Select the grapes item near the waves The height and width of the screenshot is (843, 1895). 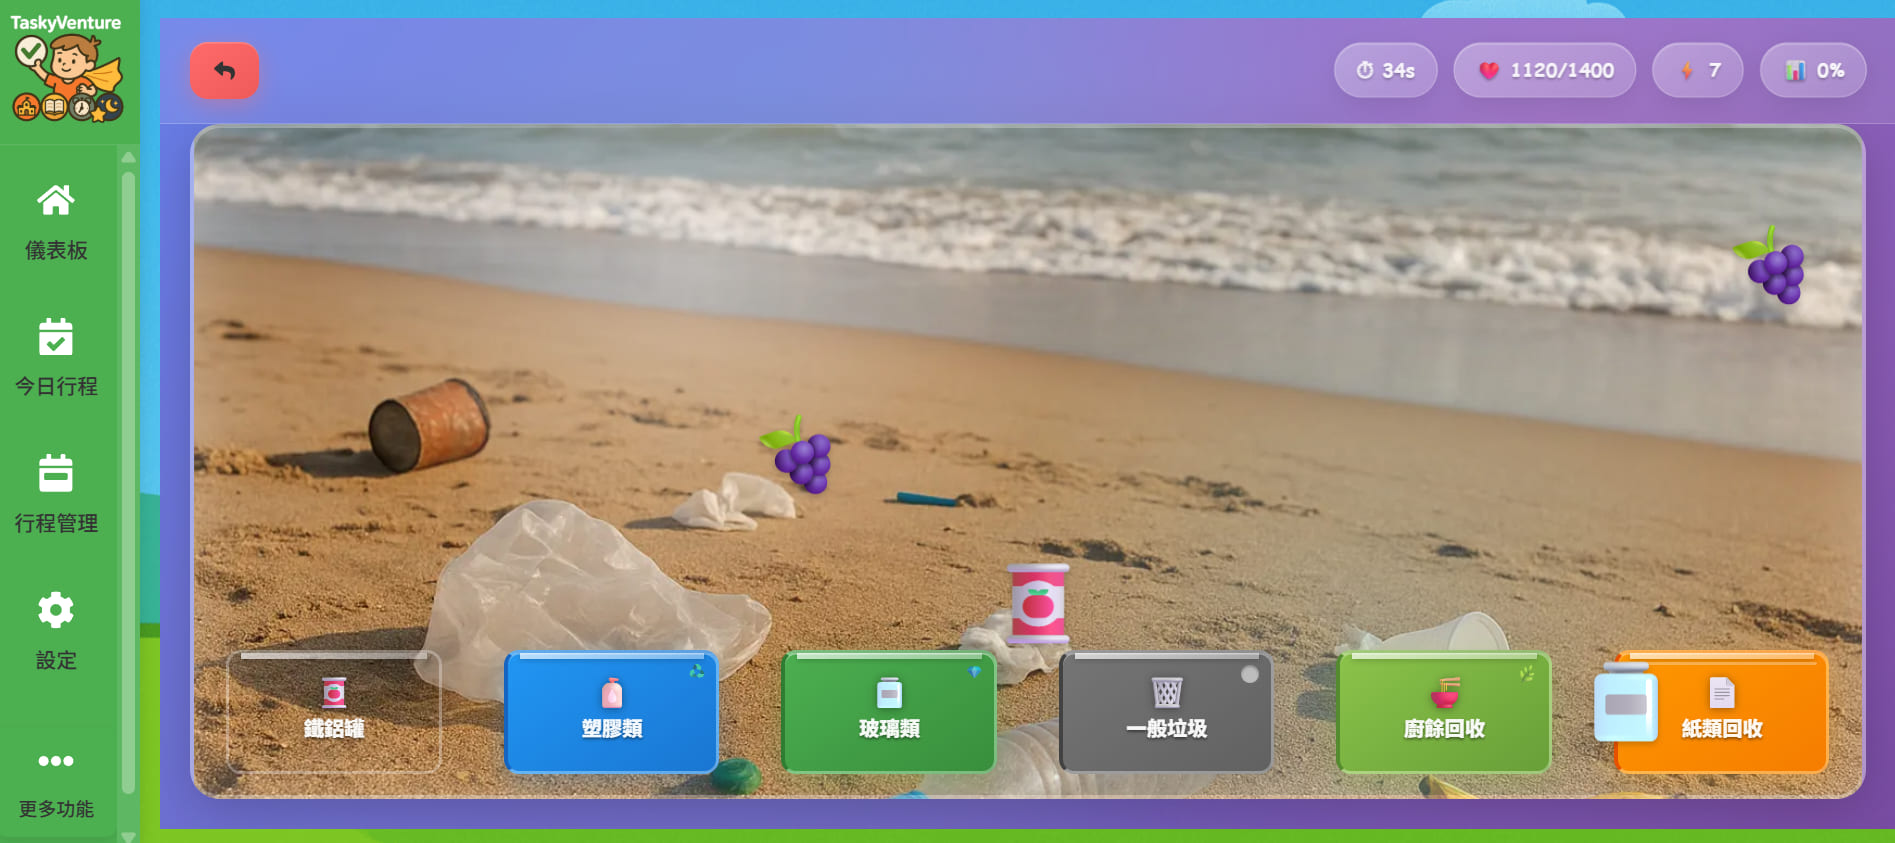[x=1772, y=266]
